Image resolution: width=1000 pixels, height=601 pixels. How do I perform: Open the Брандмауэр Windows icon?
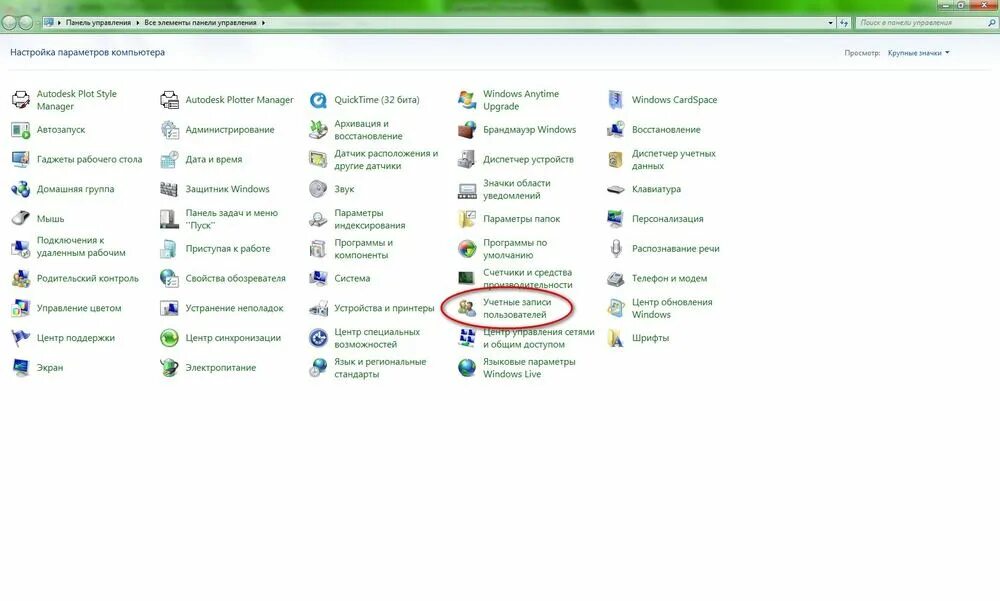pos(467,130)
